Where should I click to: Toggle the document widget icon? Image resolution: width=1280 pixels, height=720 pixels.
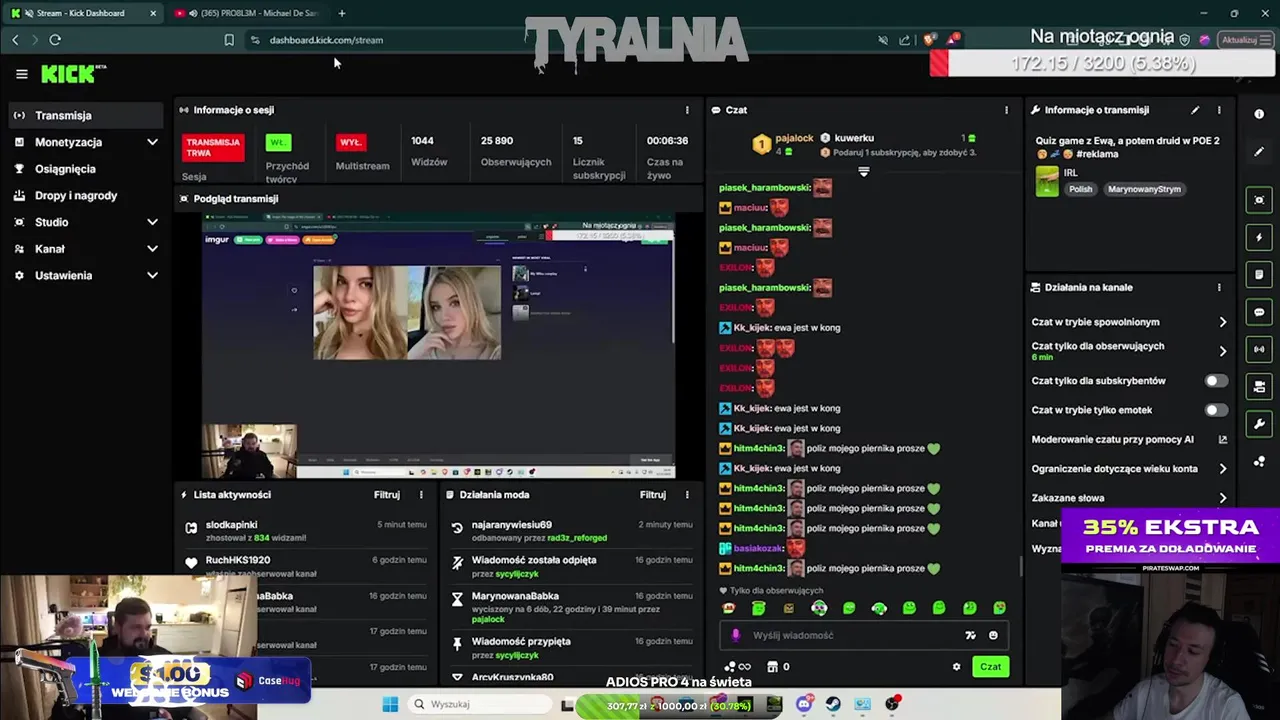(x=1259, y=274)
